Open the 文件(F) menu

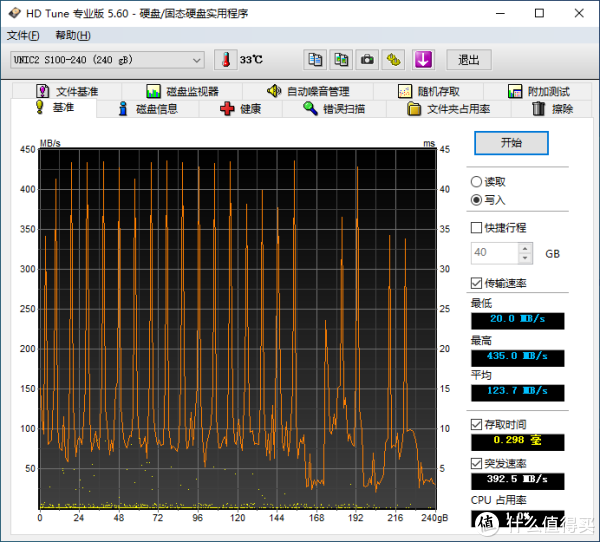tap(23, 36)
